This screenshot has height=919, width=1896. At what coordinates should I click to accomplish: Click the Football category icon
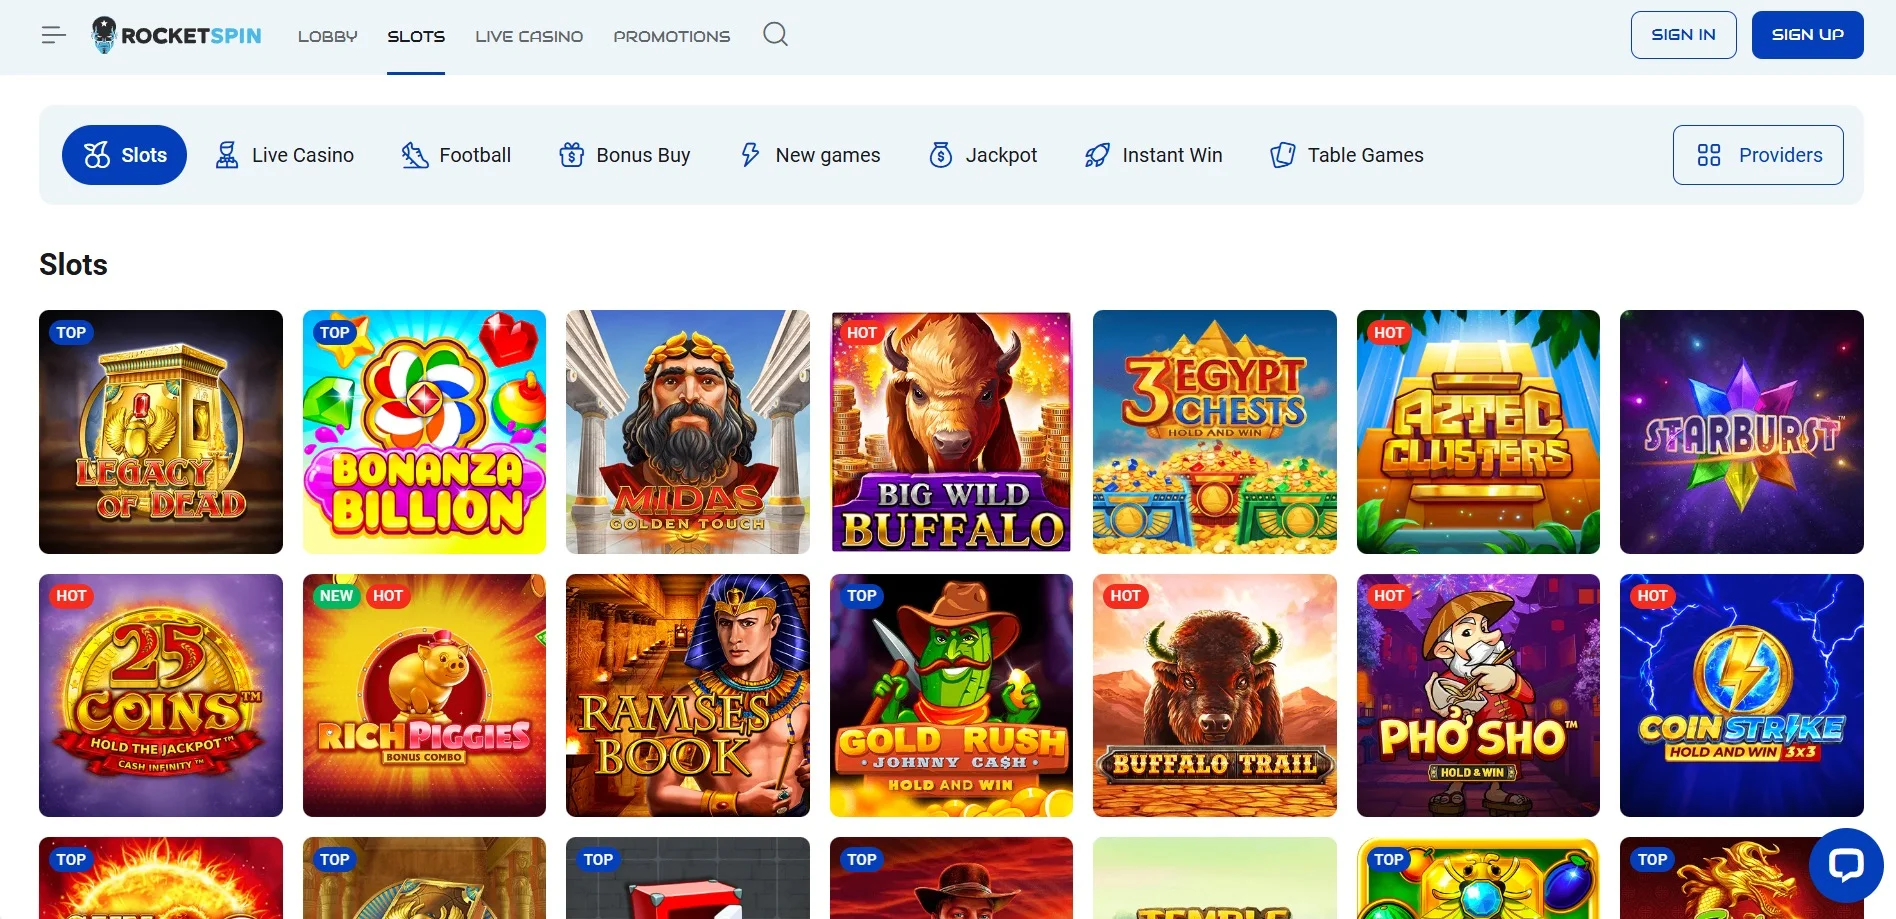tap(414, 155)
